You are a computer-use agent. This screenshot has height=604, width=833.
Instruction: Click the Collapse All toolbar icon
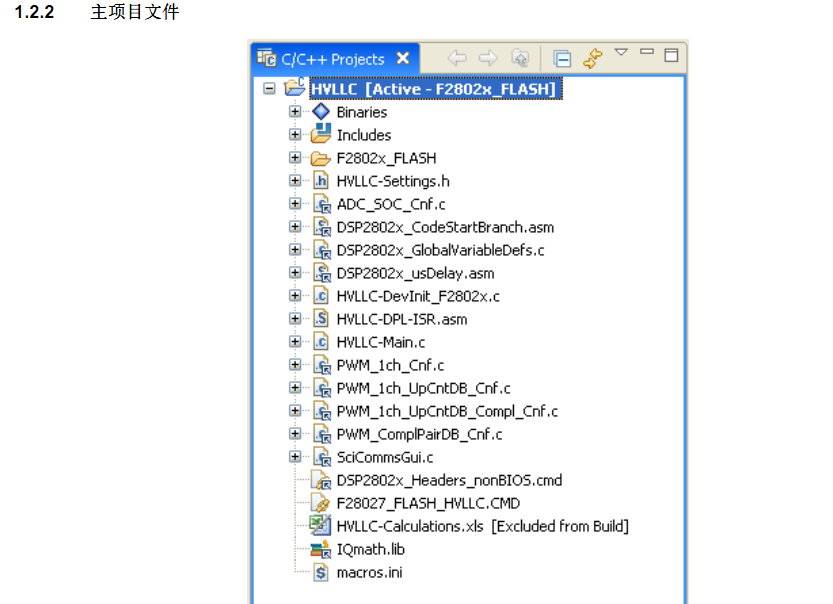(562, 58)
